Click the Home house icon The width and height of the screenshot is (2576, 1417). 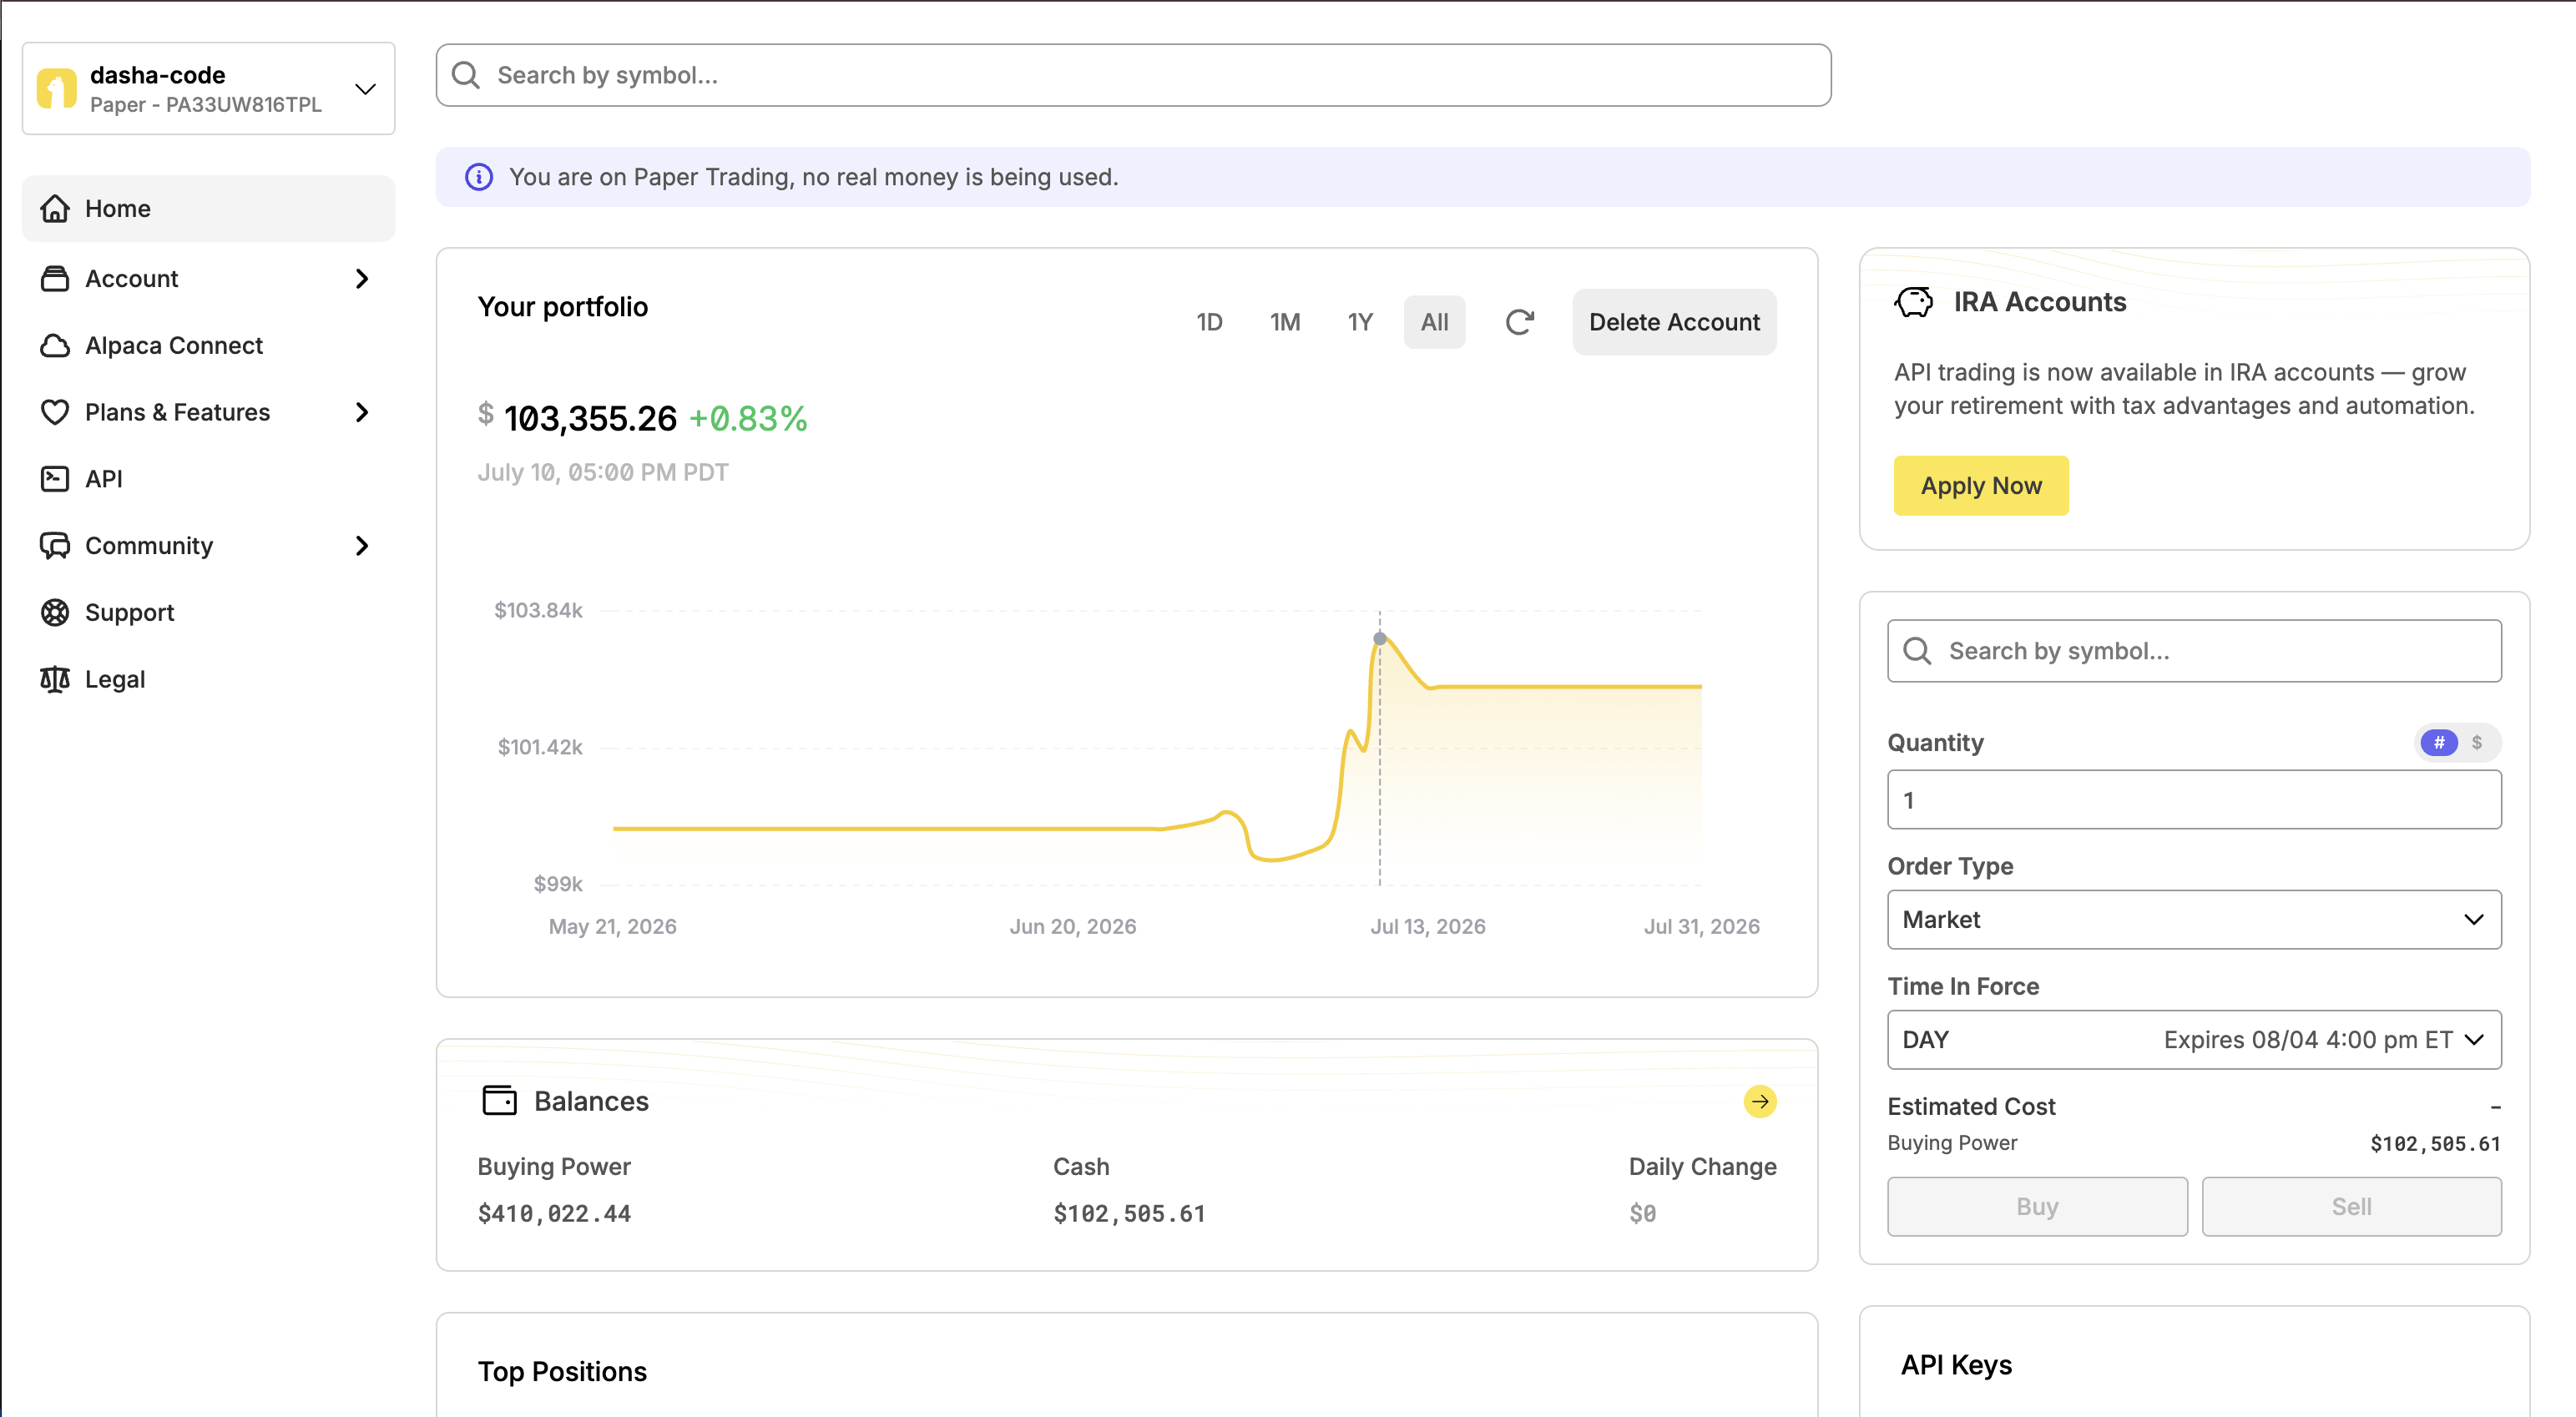point(55,208)
